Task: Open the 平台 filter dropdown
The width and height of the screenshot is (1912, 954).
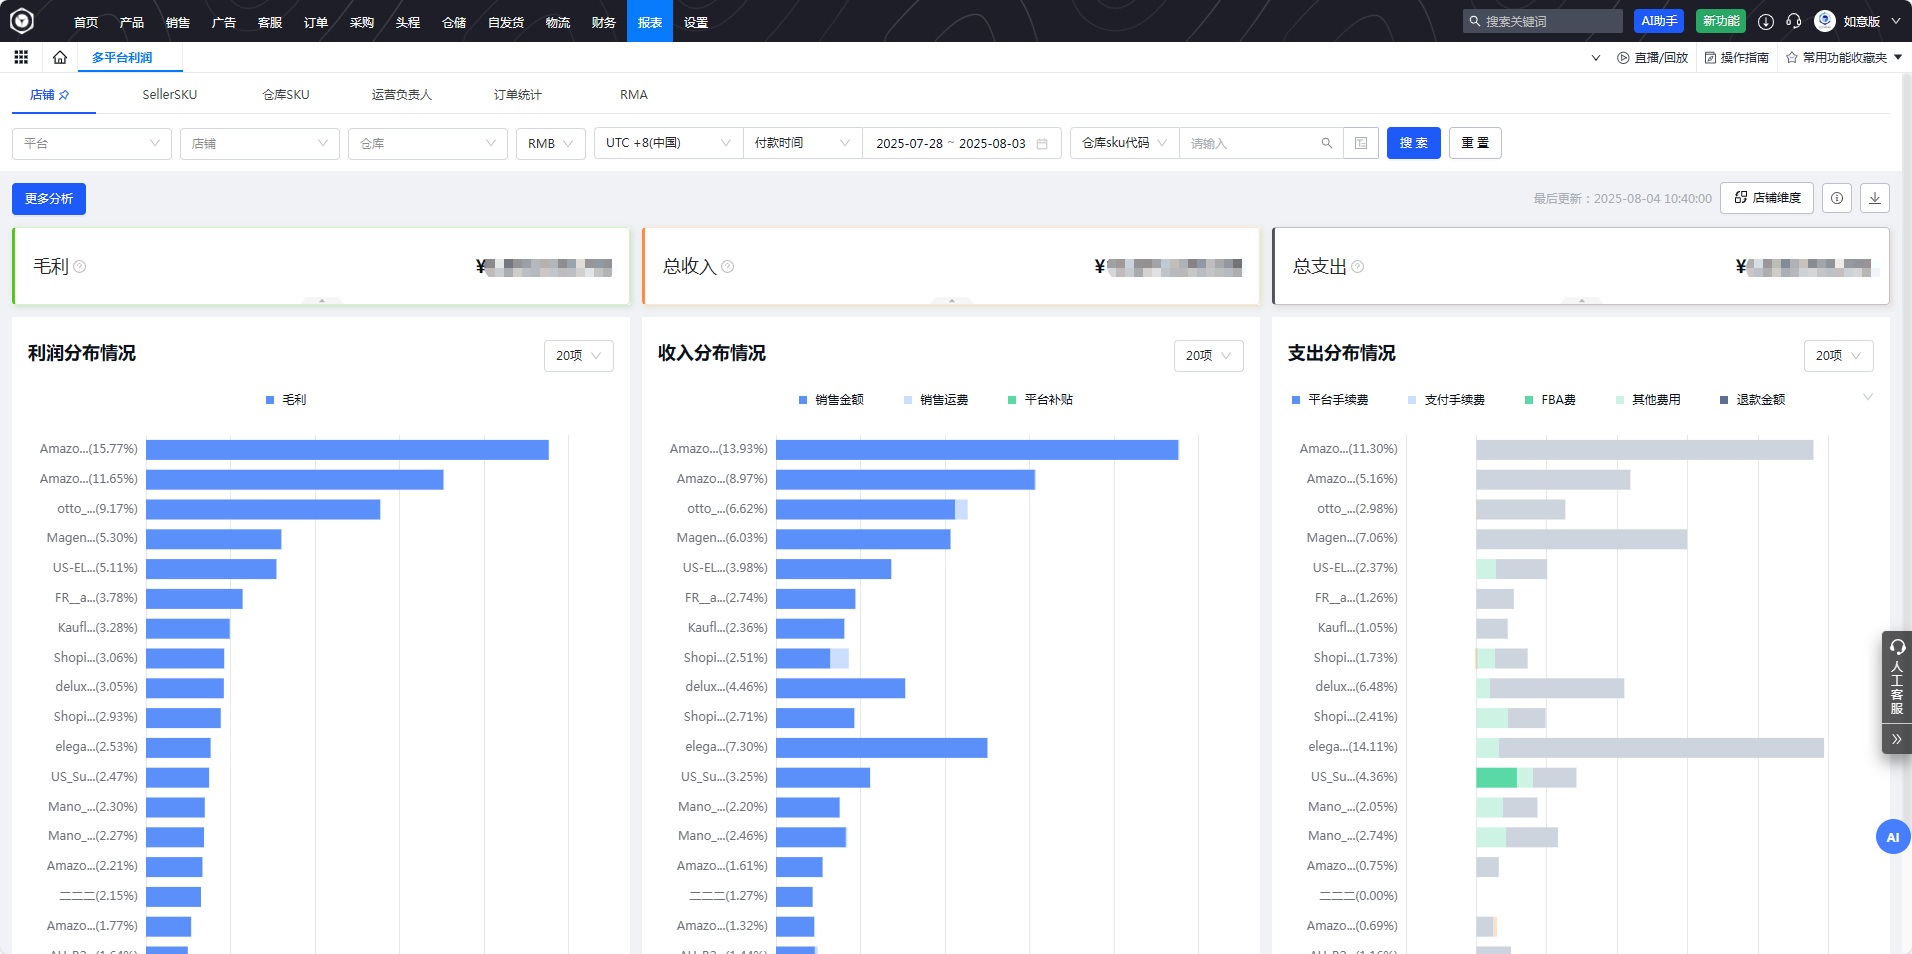Action: (91, 143)
